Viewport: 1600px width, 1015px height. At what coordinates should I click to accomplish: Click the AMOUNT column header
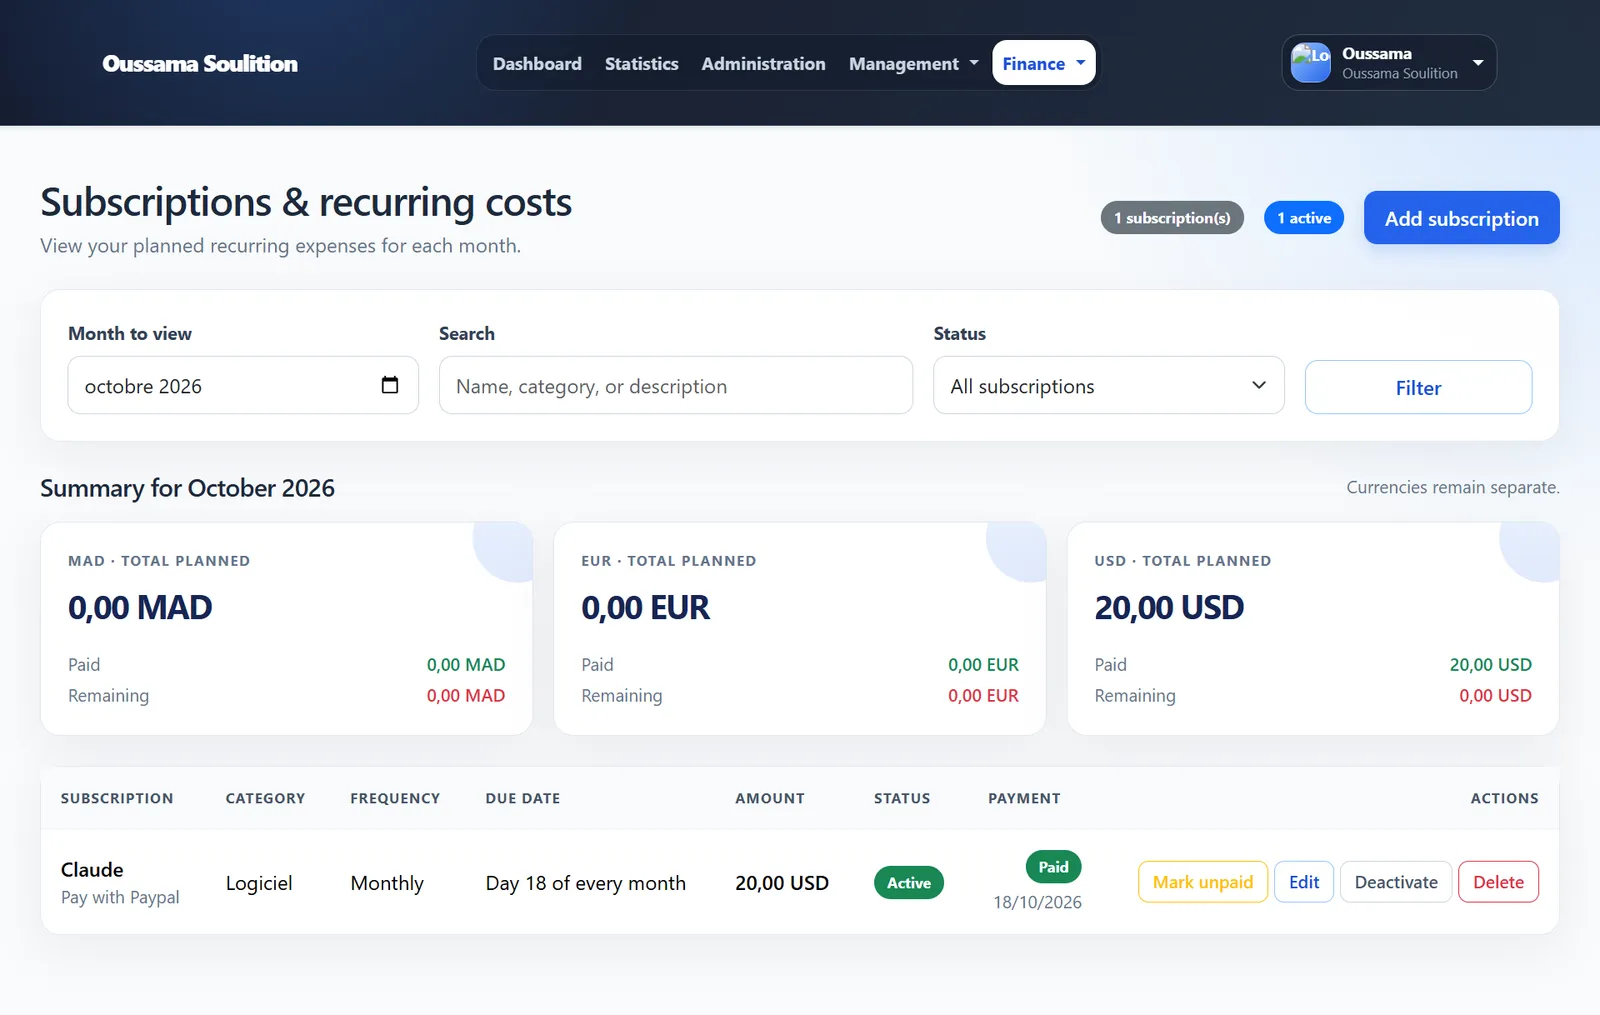(770, 798)
